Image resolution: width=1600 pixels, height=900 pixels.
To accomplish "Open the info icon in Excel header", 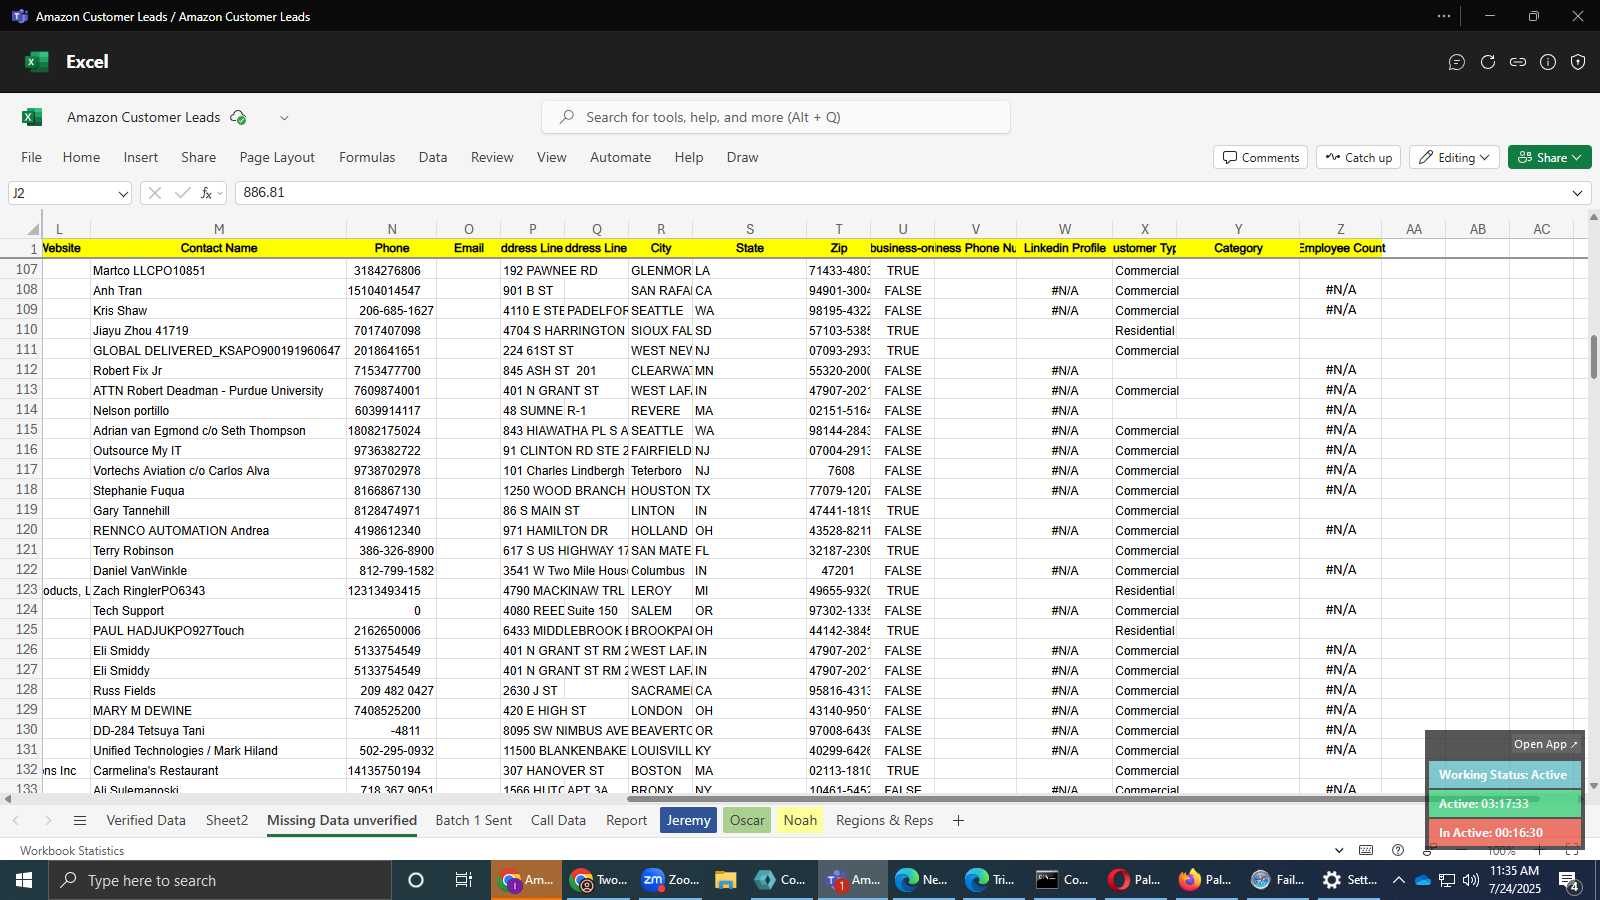I will click(x=1548, y=62).
